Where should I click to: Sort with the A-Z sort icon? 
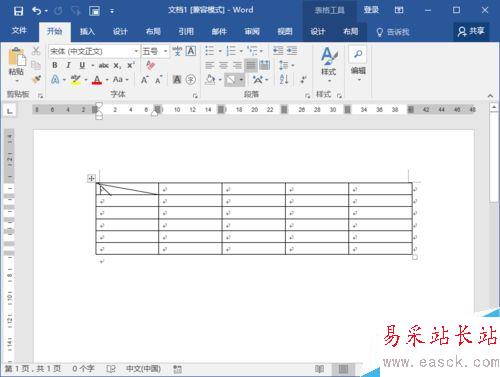point(284,79)
